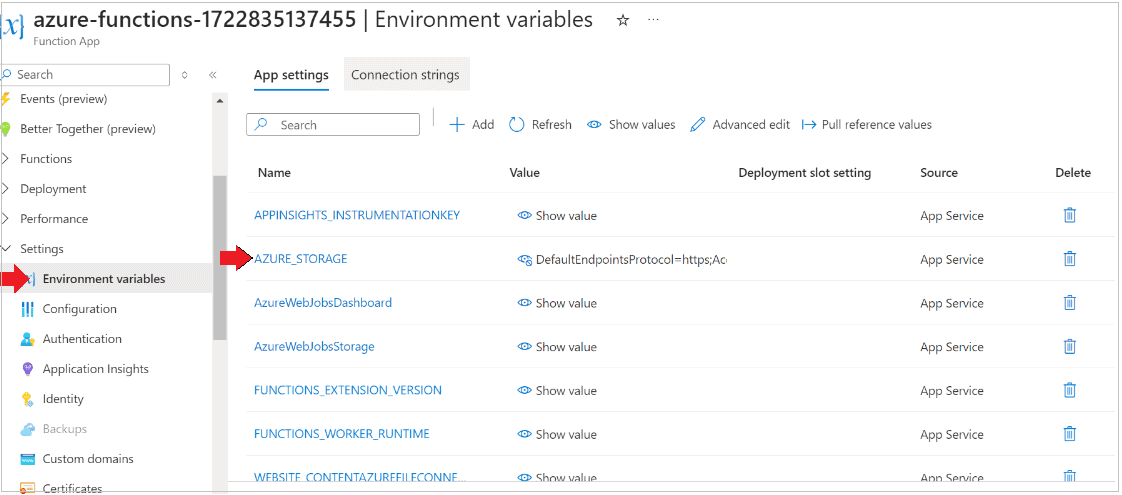Image resolution: width=1122 pixels, height=495 pixels.
Task: Click the Custom domains icon
Action: 28,459
